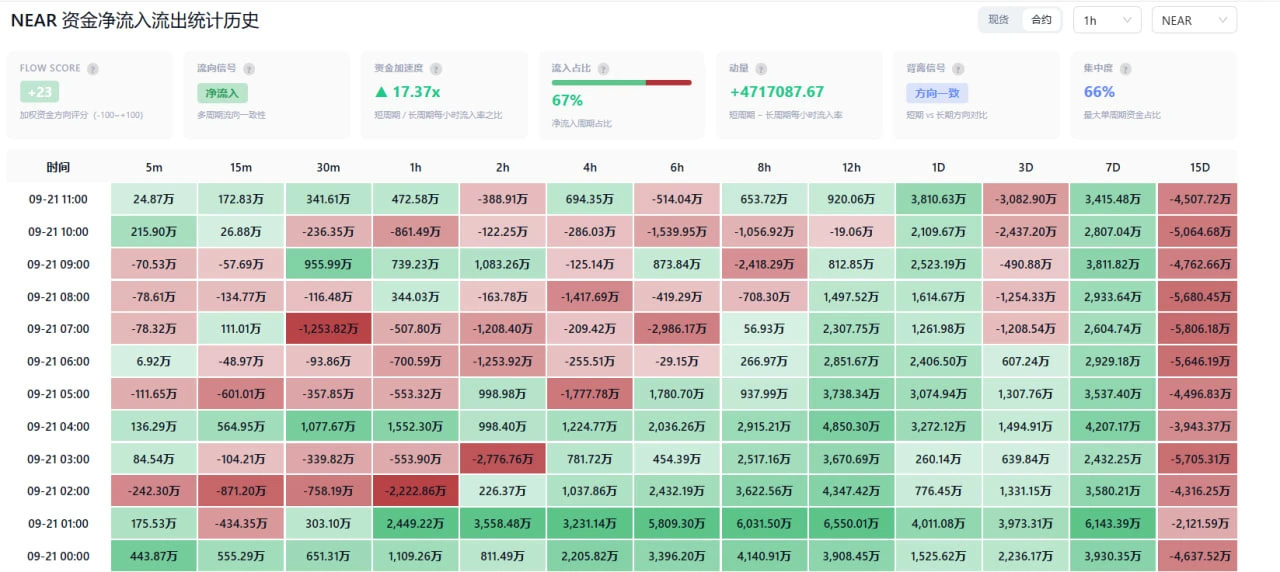Click the inflow ratio progress bar
This screenshot has height=572, width=1280.
621,82
